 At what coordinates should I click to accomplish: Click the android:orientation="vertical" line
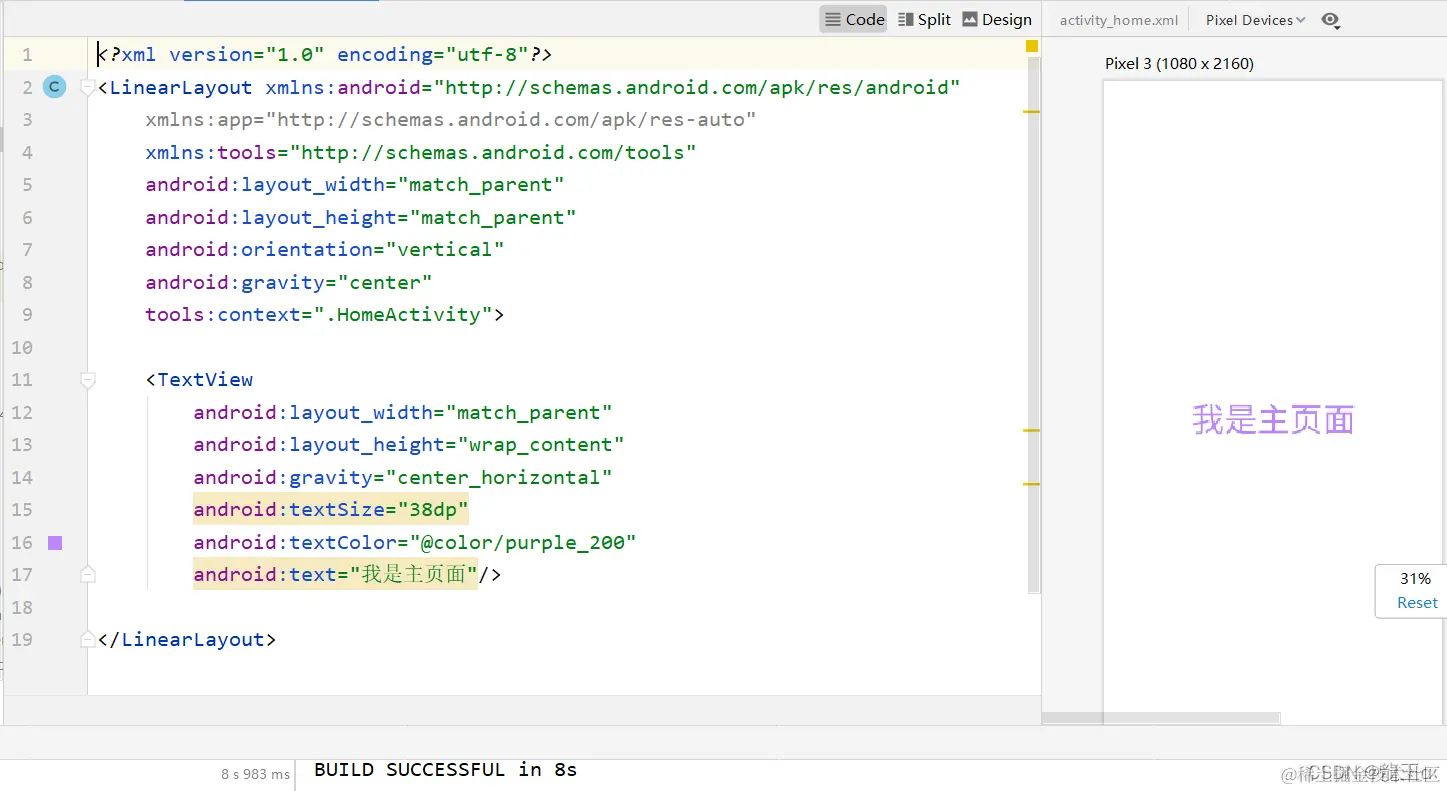[x=325, y=249]
